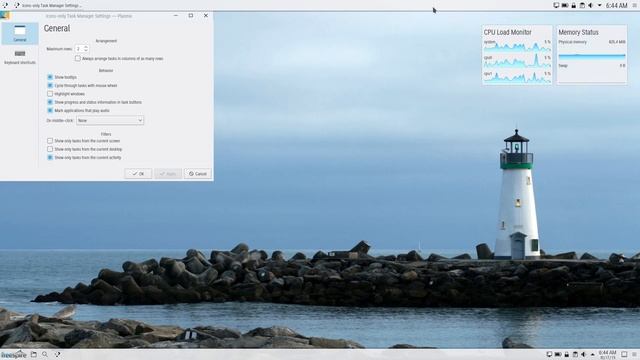Click the 6:44 AM clock in top panel

coord(616,6)
